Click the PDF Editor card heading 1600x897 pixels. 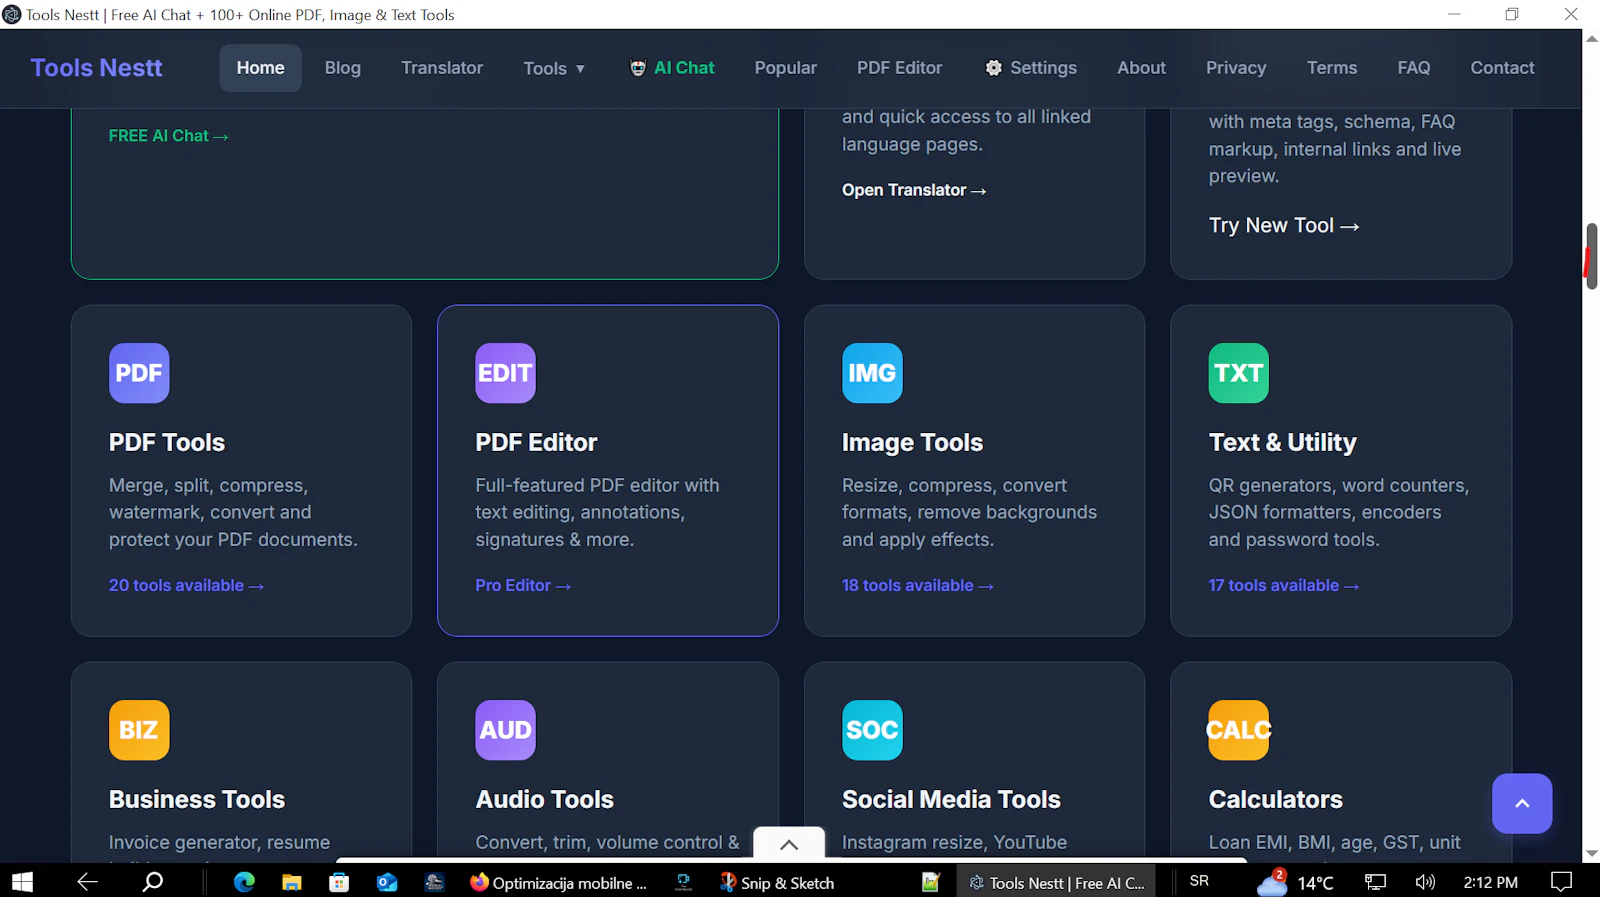pyautogui.click(x=536, y=442)
